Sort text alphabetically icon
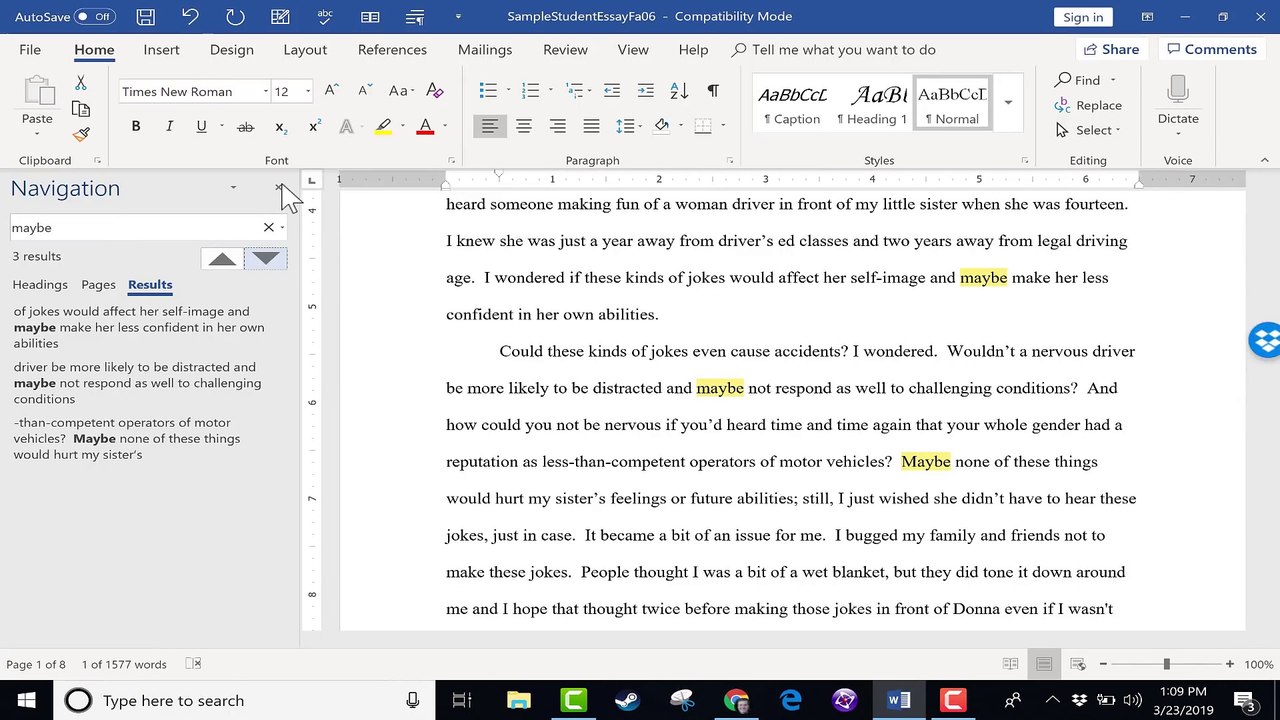Viewport: 1280px width, 720px height. point(679,91)
